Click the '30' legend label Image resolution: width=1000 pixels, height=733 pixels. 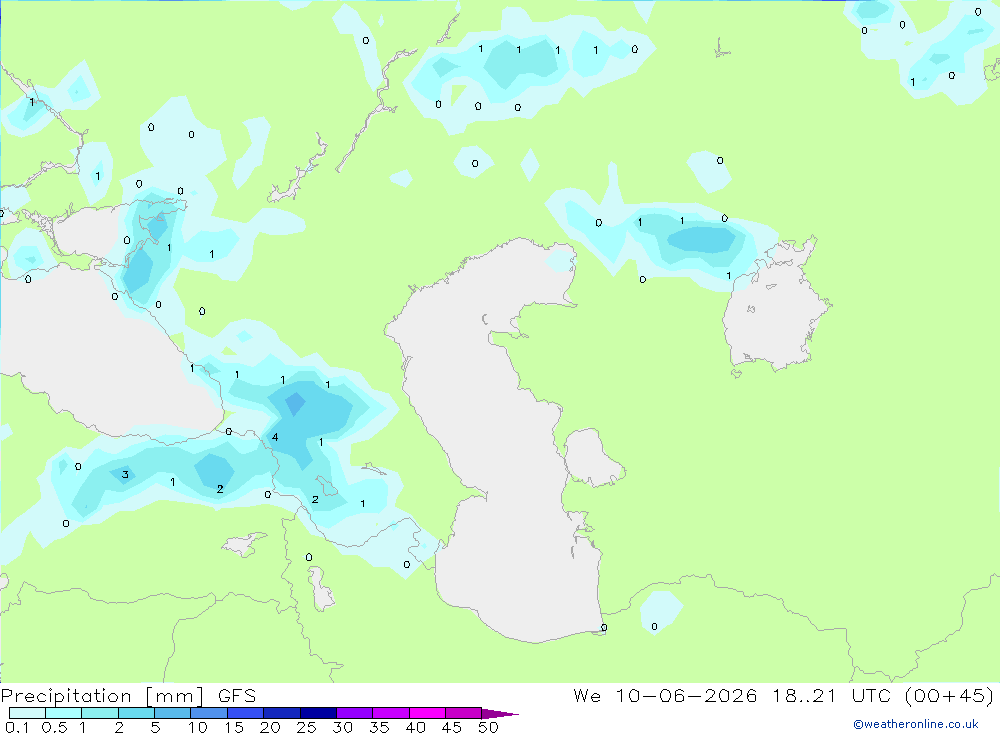click(342, 727)
